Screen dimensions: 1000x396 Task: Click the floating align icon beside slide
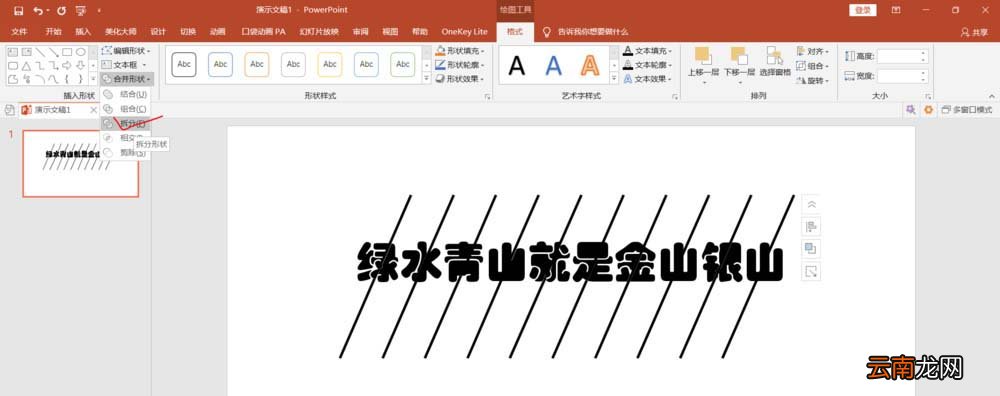pyautogui.click(x=811, y=226)
